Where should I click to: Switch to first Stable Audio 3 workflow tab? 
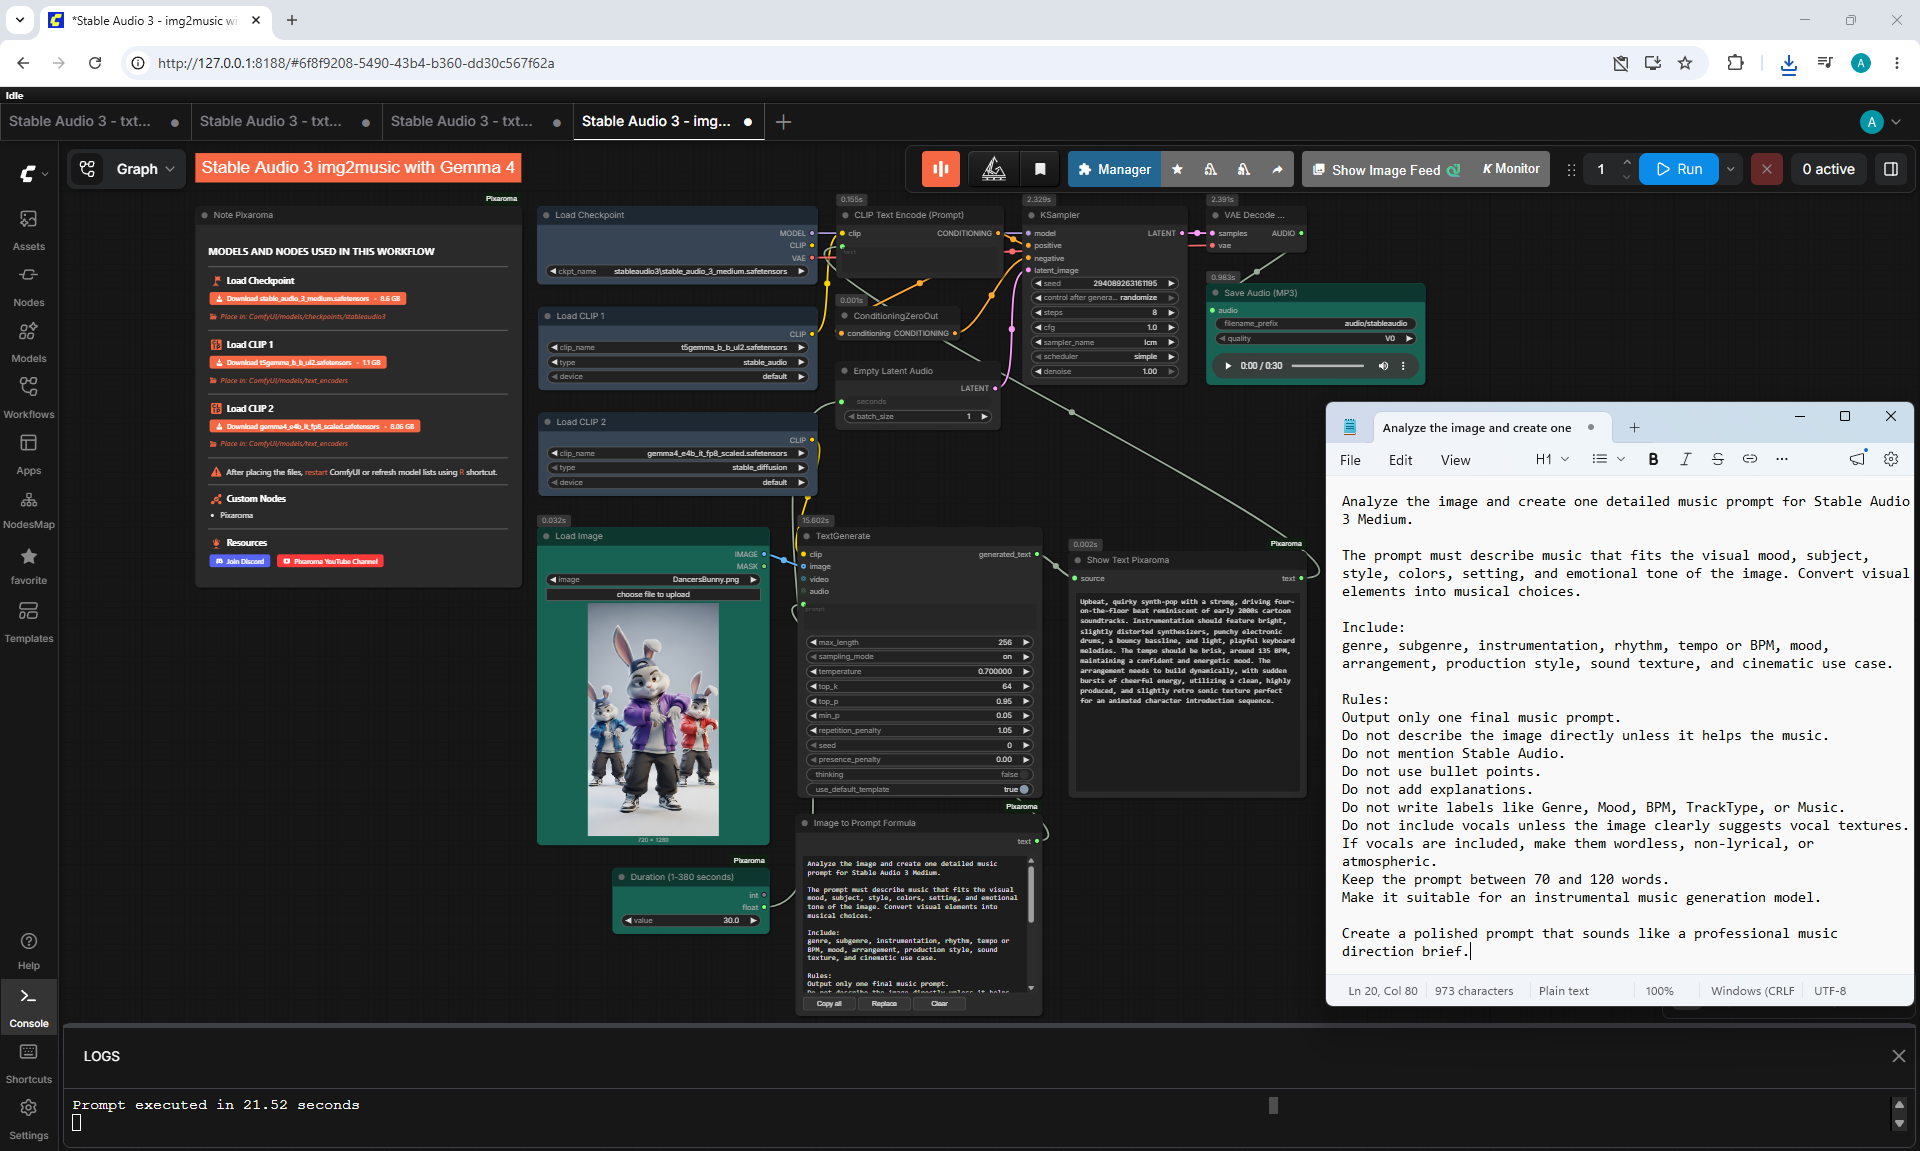pos(94,121)
